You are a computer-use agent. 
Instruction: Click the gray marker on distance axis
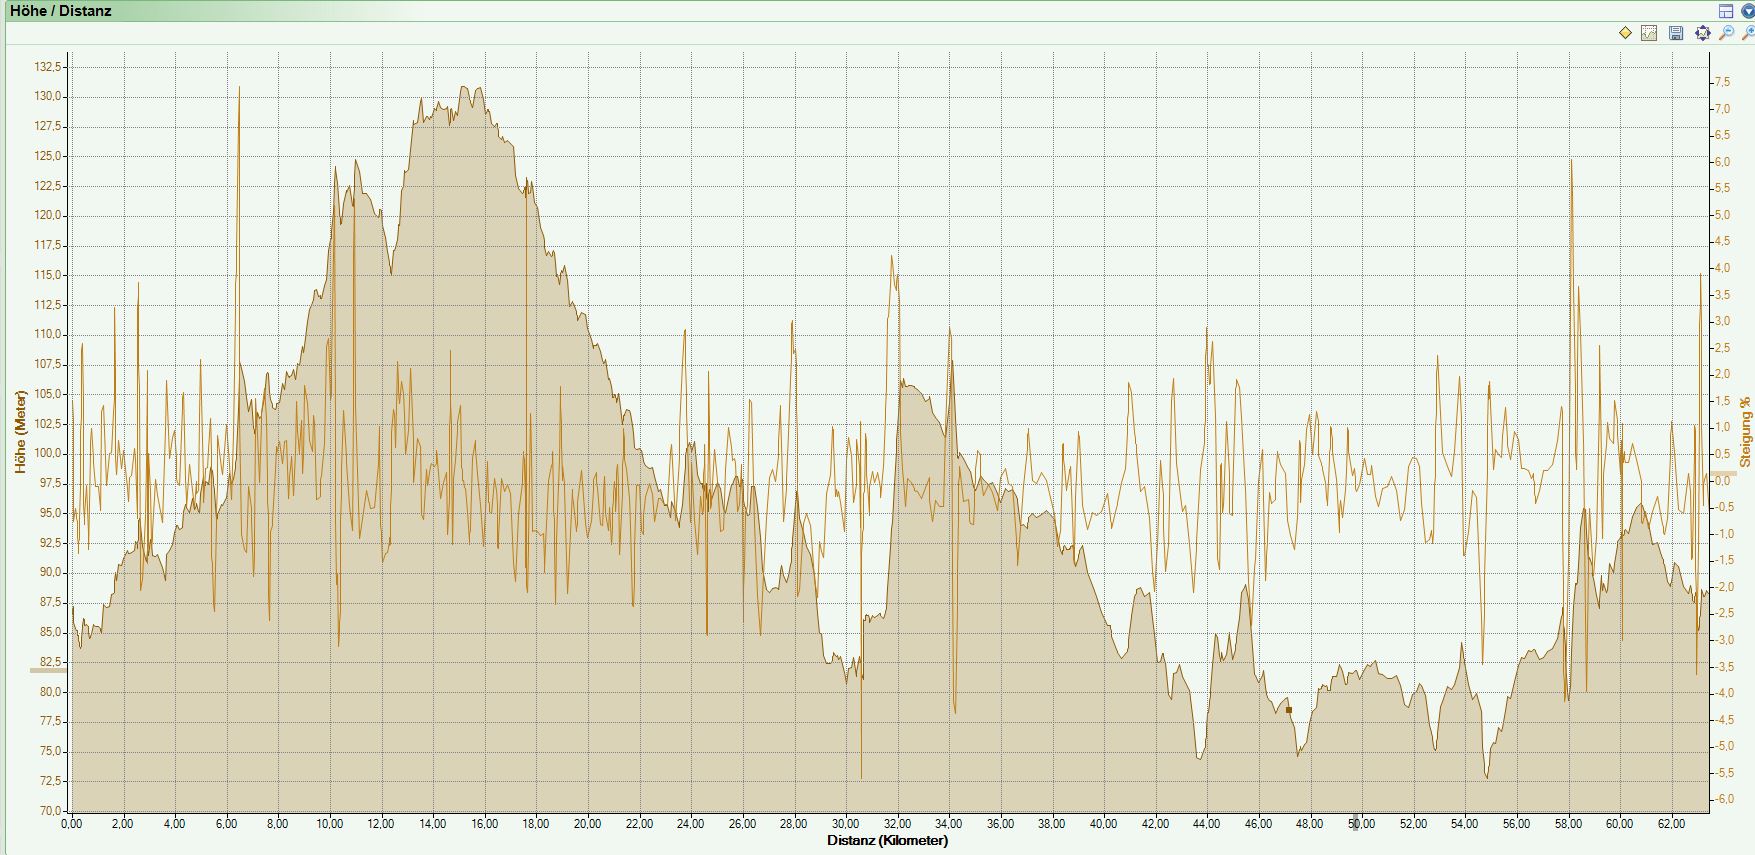(1357, 822)
